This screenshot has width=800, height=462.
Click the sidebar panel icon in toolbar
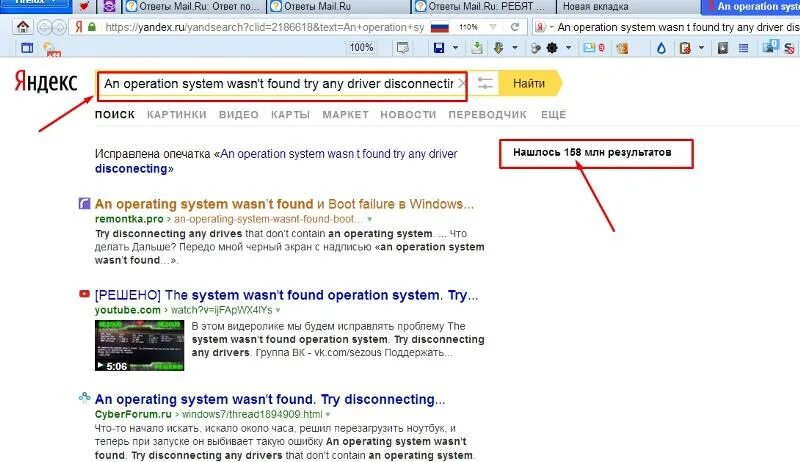[x=27, y=48]
